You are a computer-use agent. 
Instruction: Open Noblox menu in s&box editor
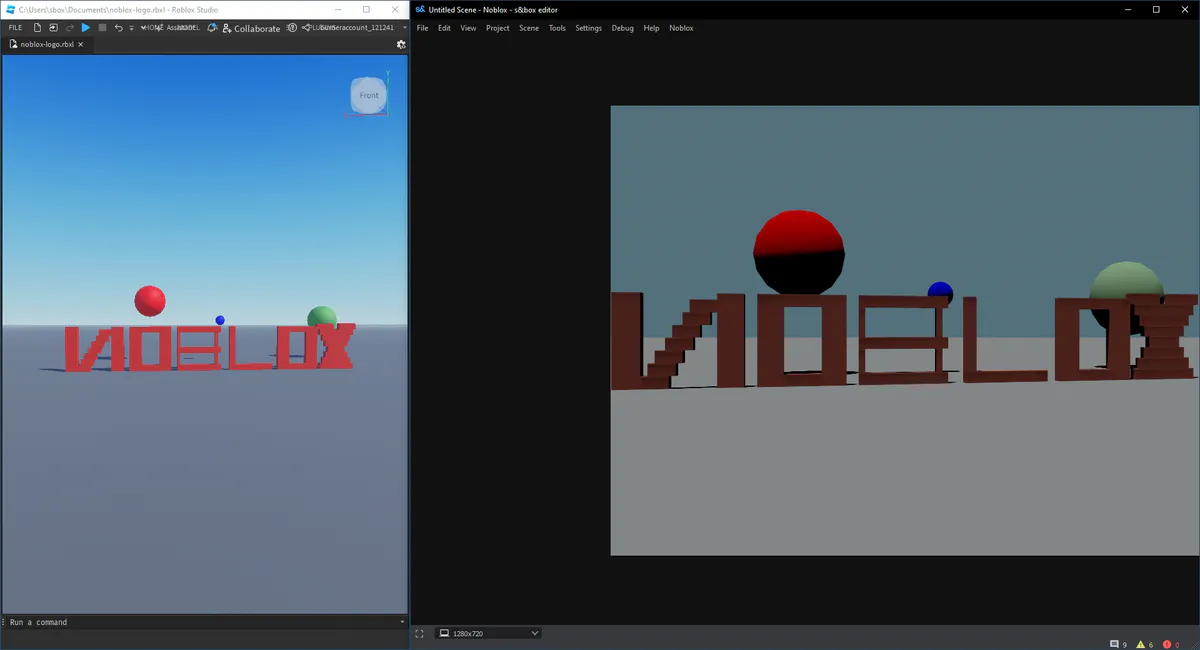(681, 28)
